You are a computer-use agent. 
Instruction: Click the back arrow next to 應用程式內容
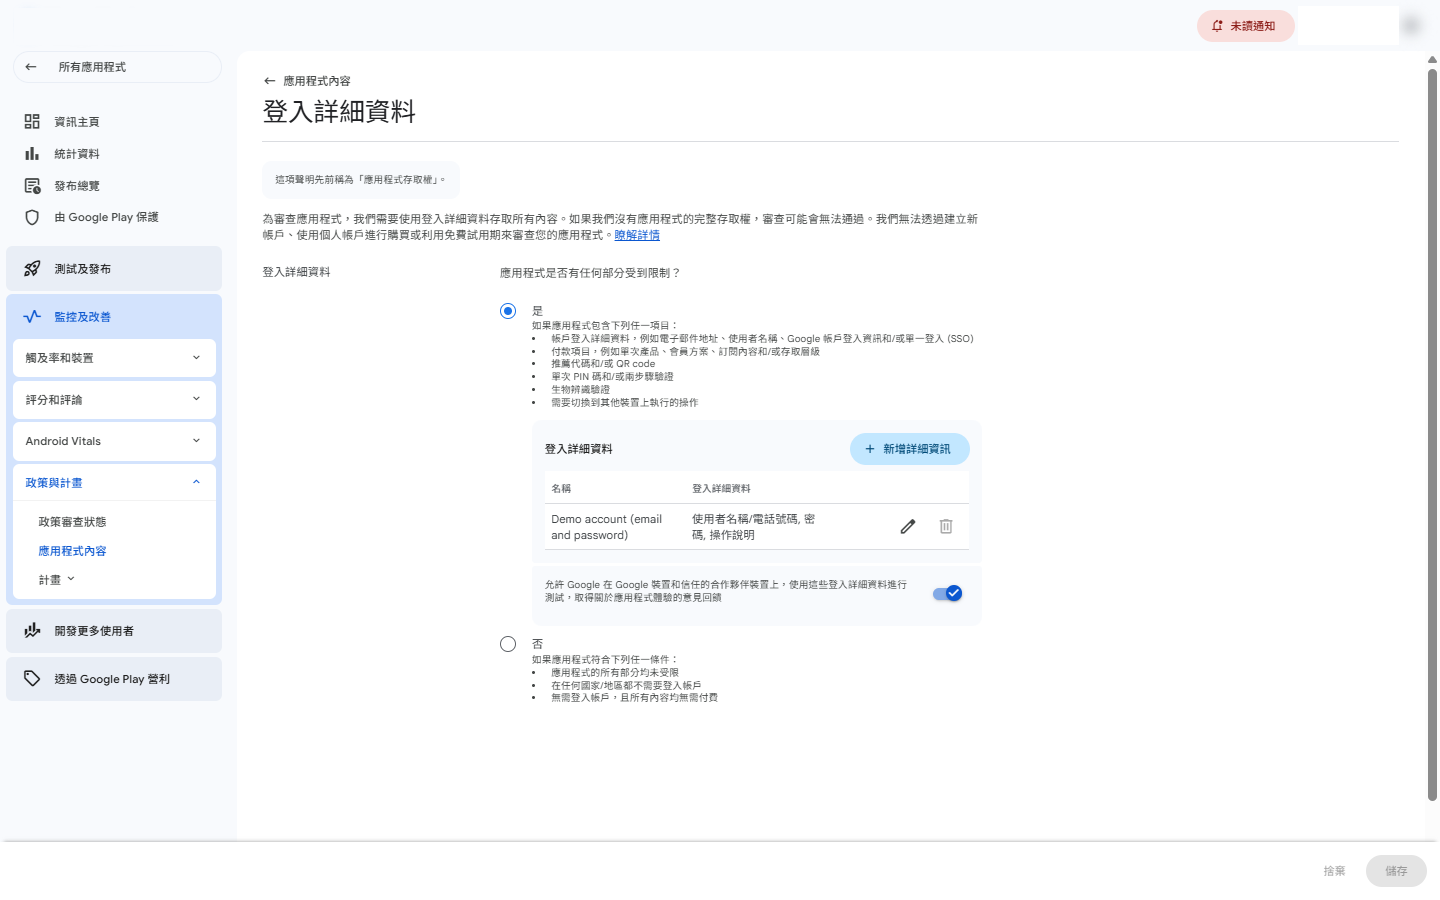(x=269, y=81)
